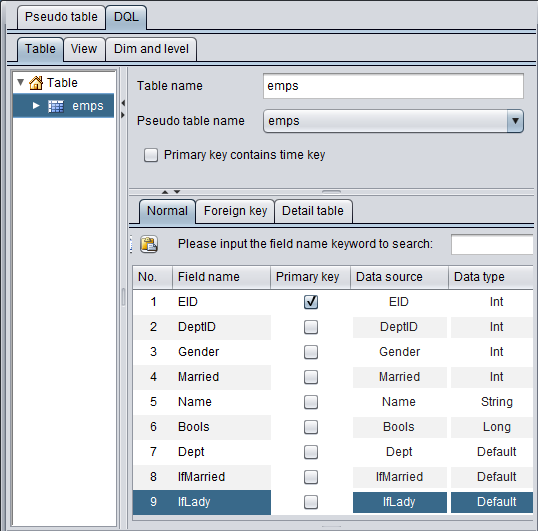This screenshot has height=531, width=538.
Task: Click the emps table grid icon
Action: [56, 106]
